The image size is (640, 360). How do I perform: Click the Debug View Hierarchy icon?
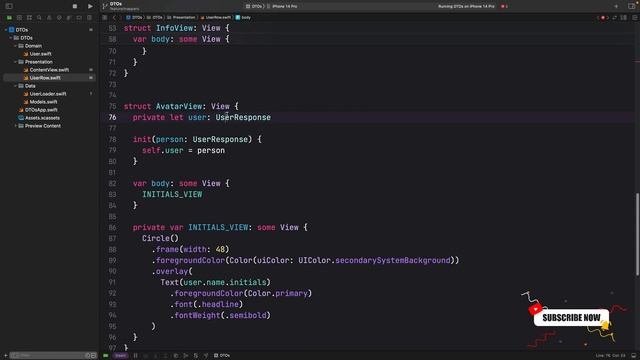click(x=176, y=356)
